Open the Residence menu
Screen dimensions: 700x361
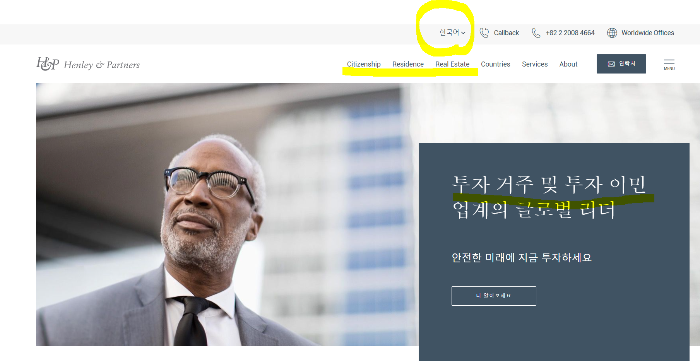coord(408,64)
